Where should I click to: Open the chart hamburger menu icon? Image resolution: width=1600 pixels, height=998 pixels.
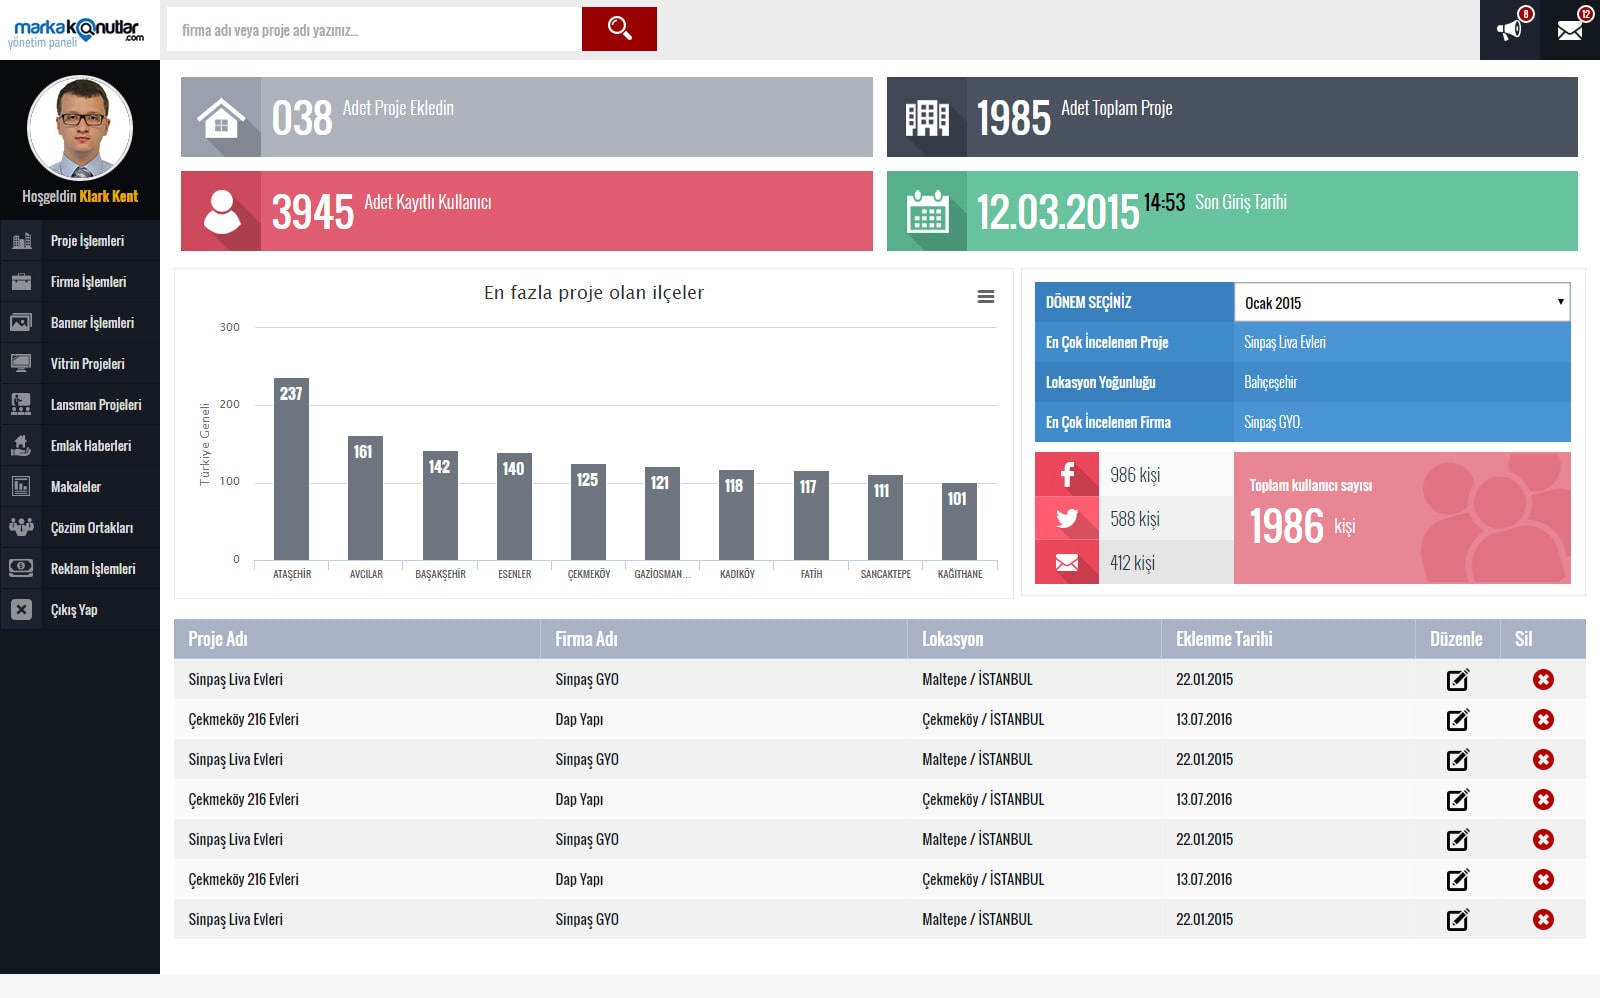(x=985, y=297)
